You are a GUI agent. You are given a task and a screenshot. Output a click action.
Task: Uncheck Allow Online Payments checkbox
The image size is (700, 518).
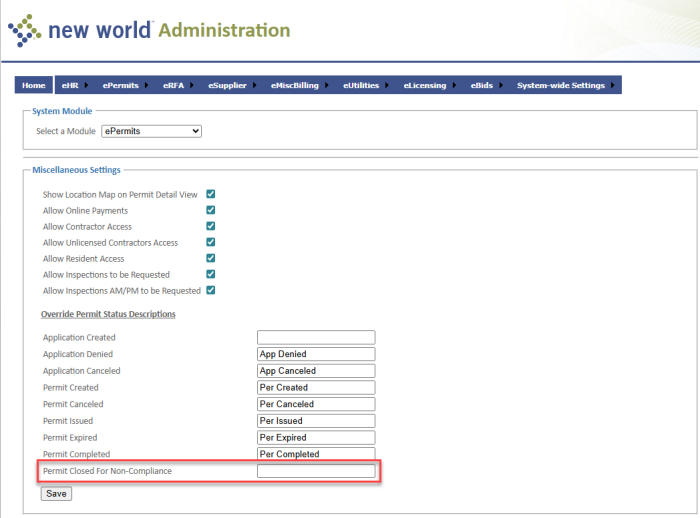pyautogui.click(x=211, y=210)
